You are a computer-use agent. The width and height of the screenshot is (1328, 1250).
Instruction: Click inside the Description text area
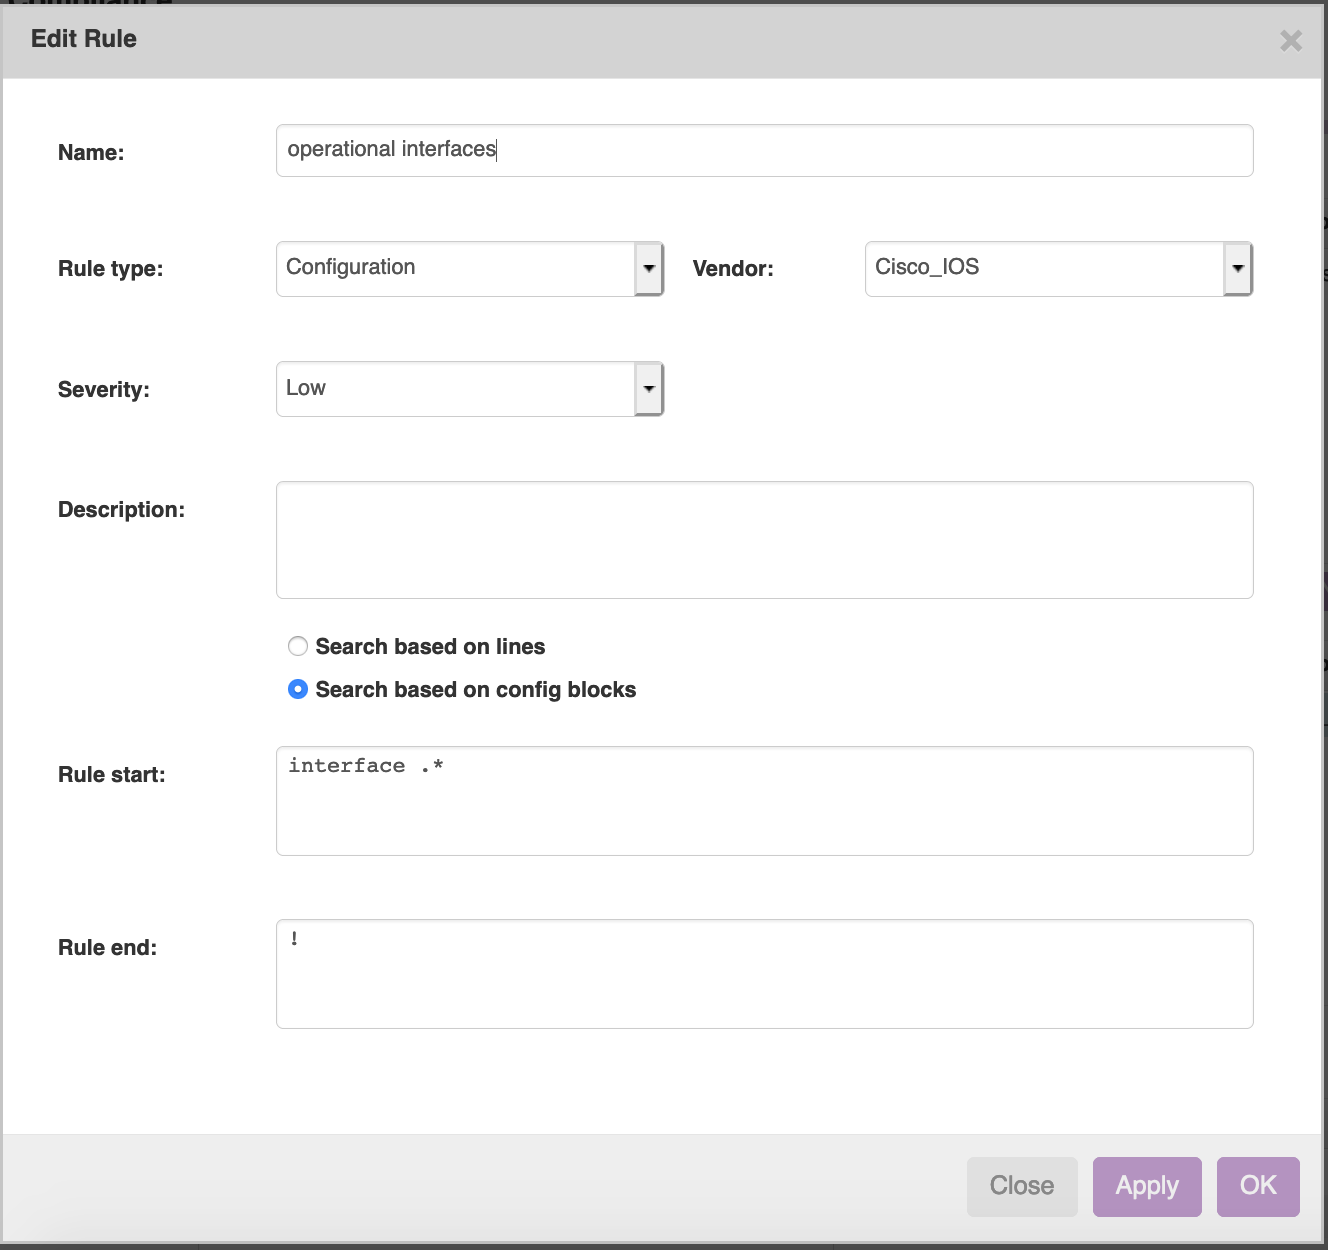coord(764,540)
